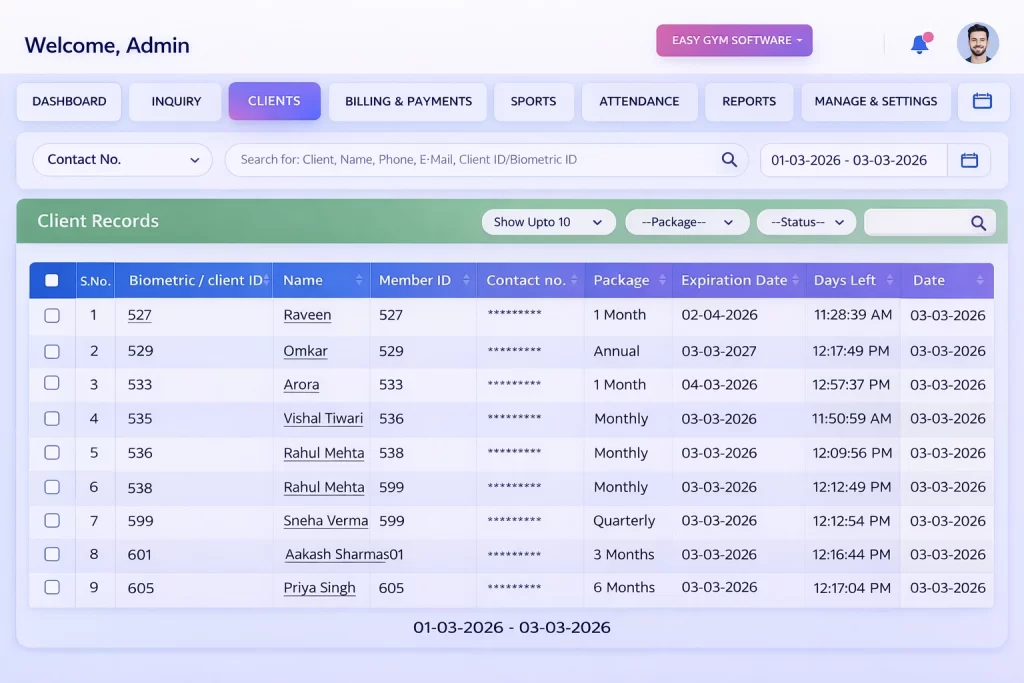The image size is (1024, 683).
Task: Open the date range calendar picker icon
Action: click(969, 160)
